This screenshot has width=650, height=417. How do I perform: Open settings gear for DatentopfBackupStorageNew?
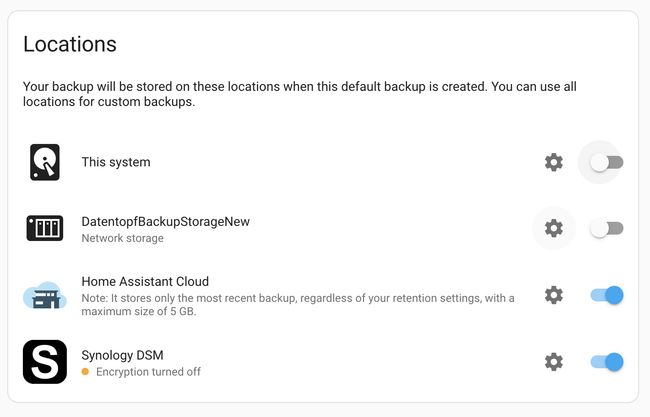click(x=553, y=228)
